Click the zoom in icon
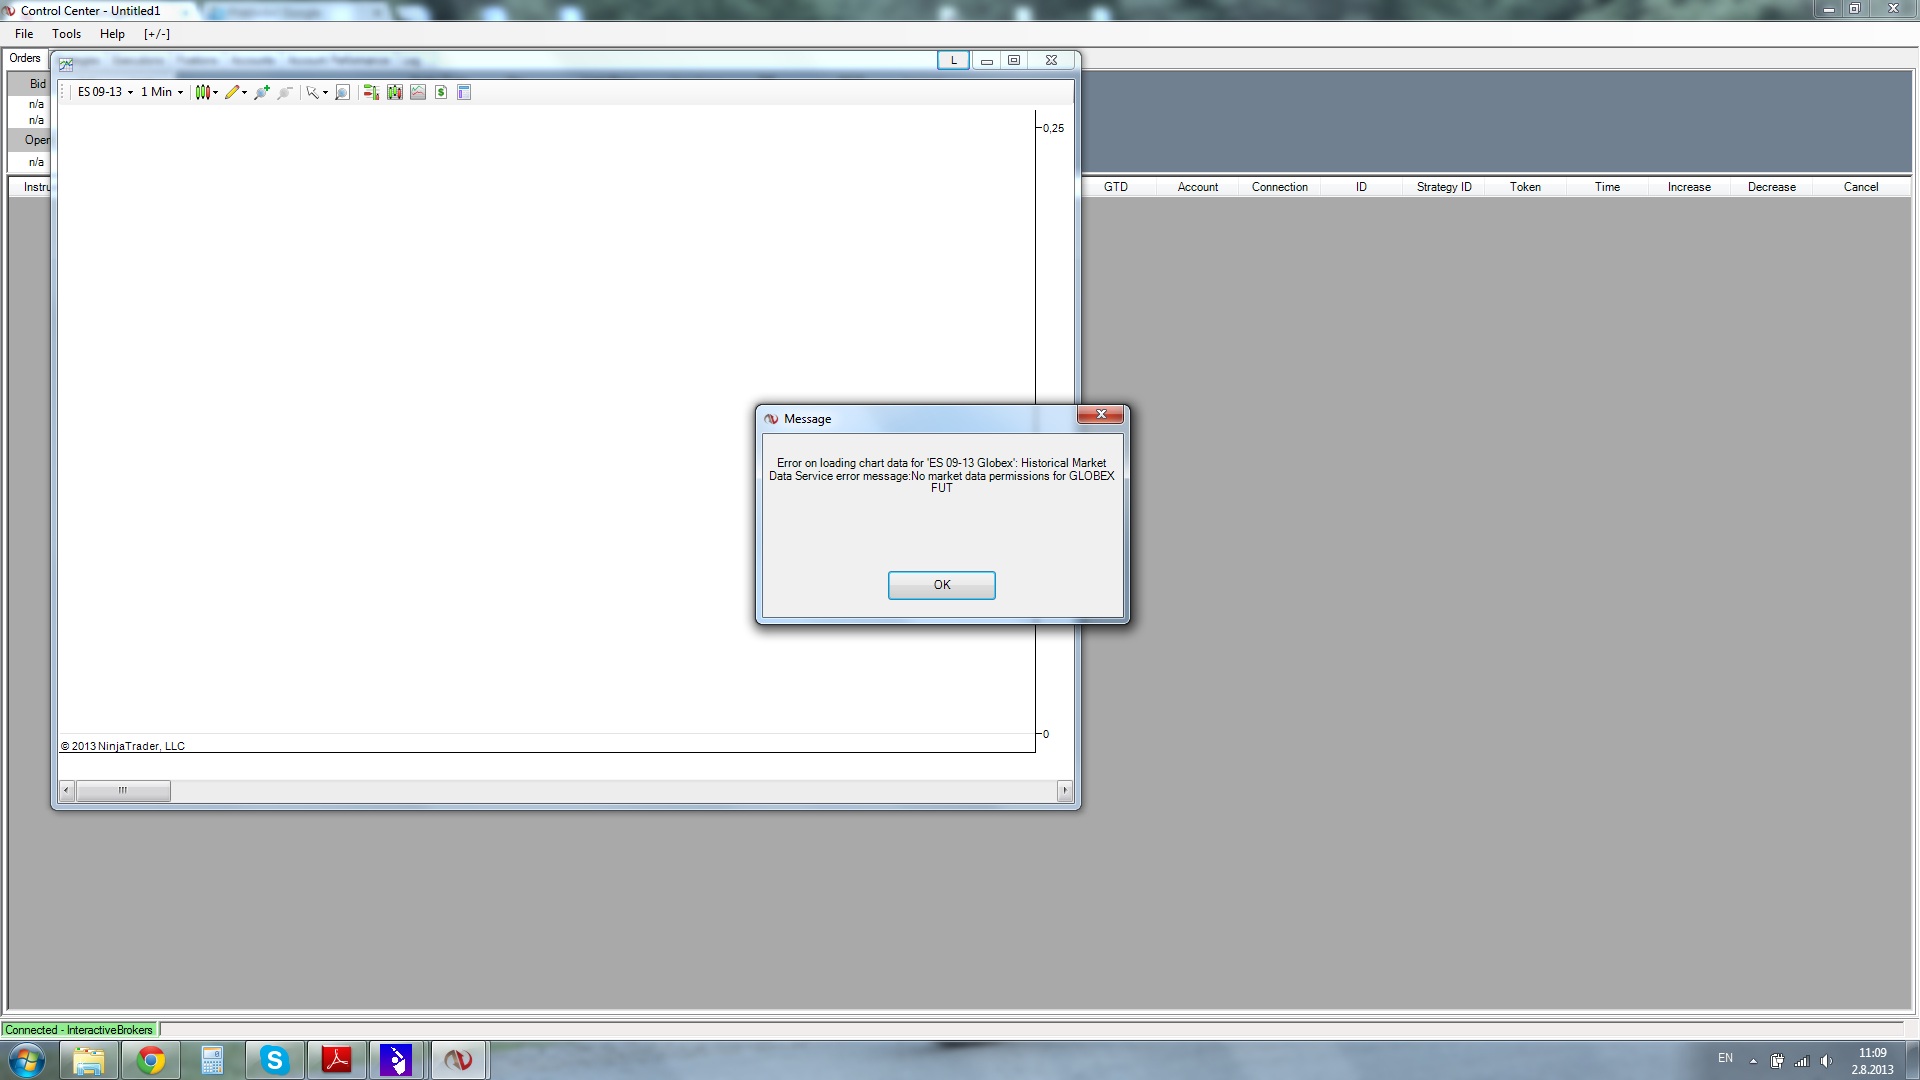The width and height of the screenshot is (1920, 1080). pyautogui.click(x=262, y=92)
